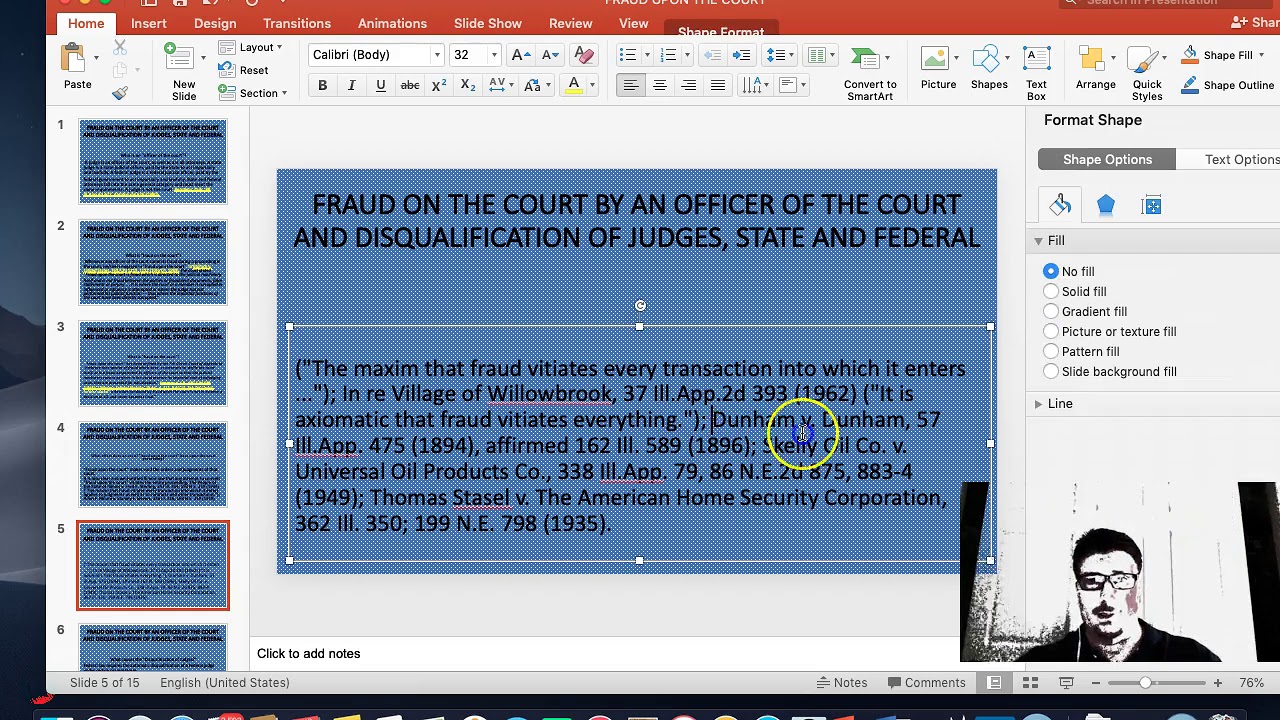Viewport: 1280px width, 720px height.
Task: Click the zoom in plus button
Action: point(1217,682)
